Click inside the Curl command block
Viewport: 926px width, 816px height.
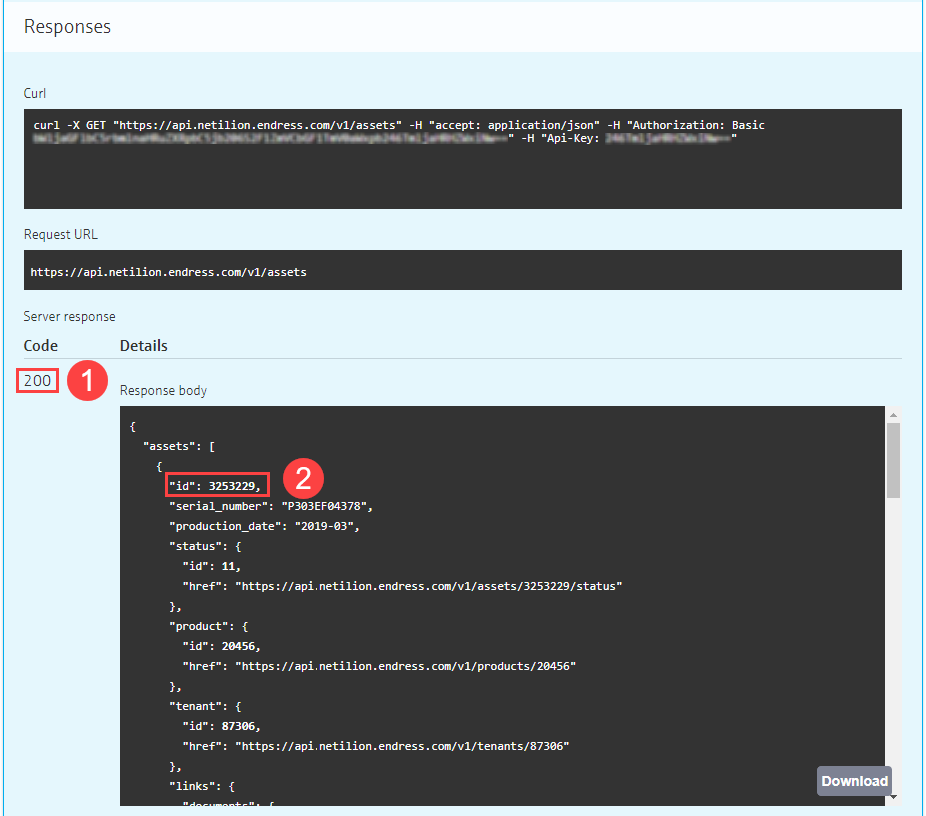(x=462, y=170)
